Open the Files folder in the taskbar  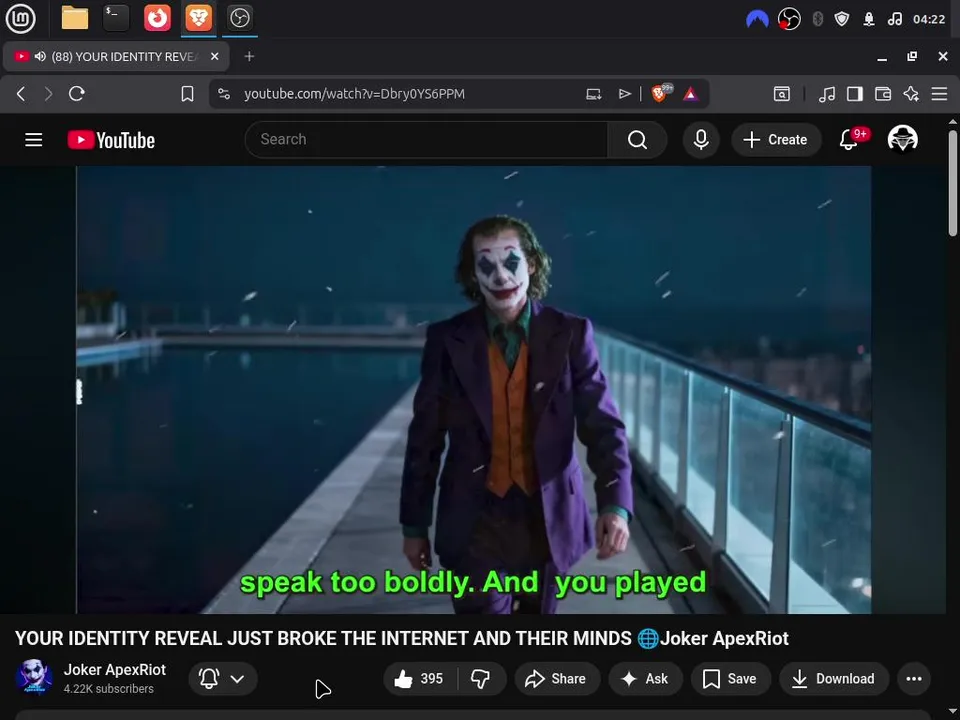click(75, 18)
